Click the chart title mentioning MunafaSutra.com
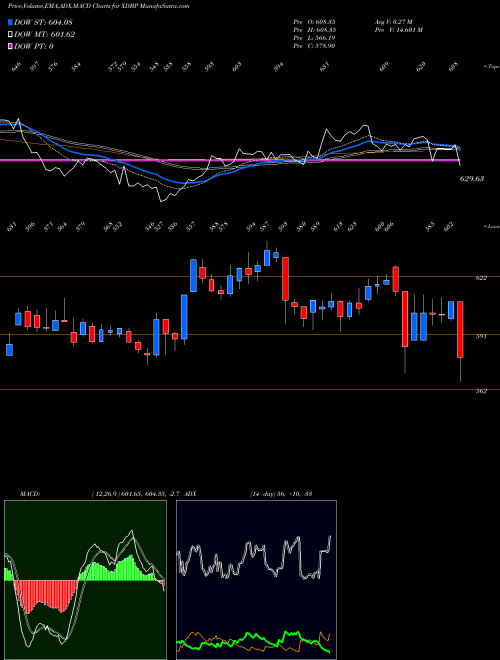The image size is (500, 660). [99, 6]
